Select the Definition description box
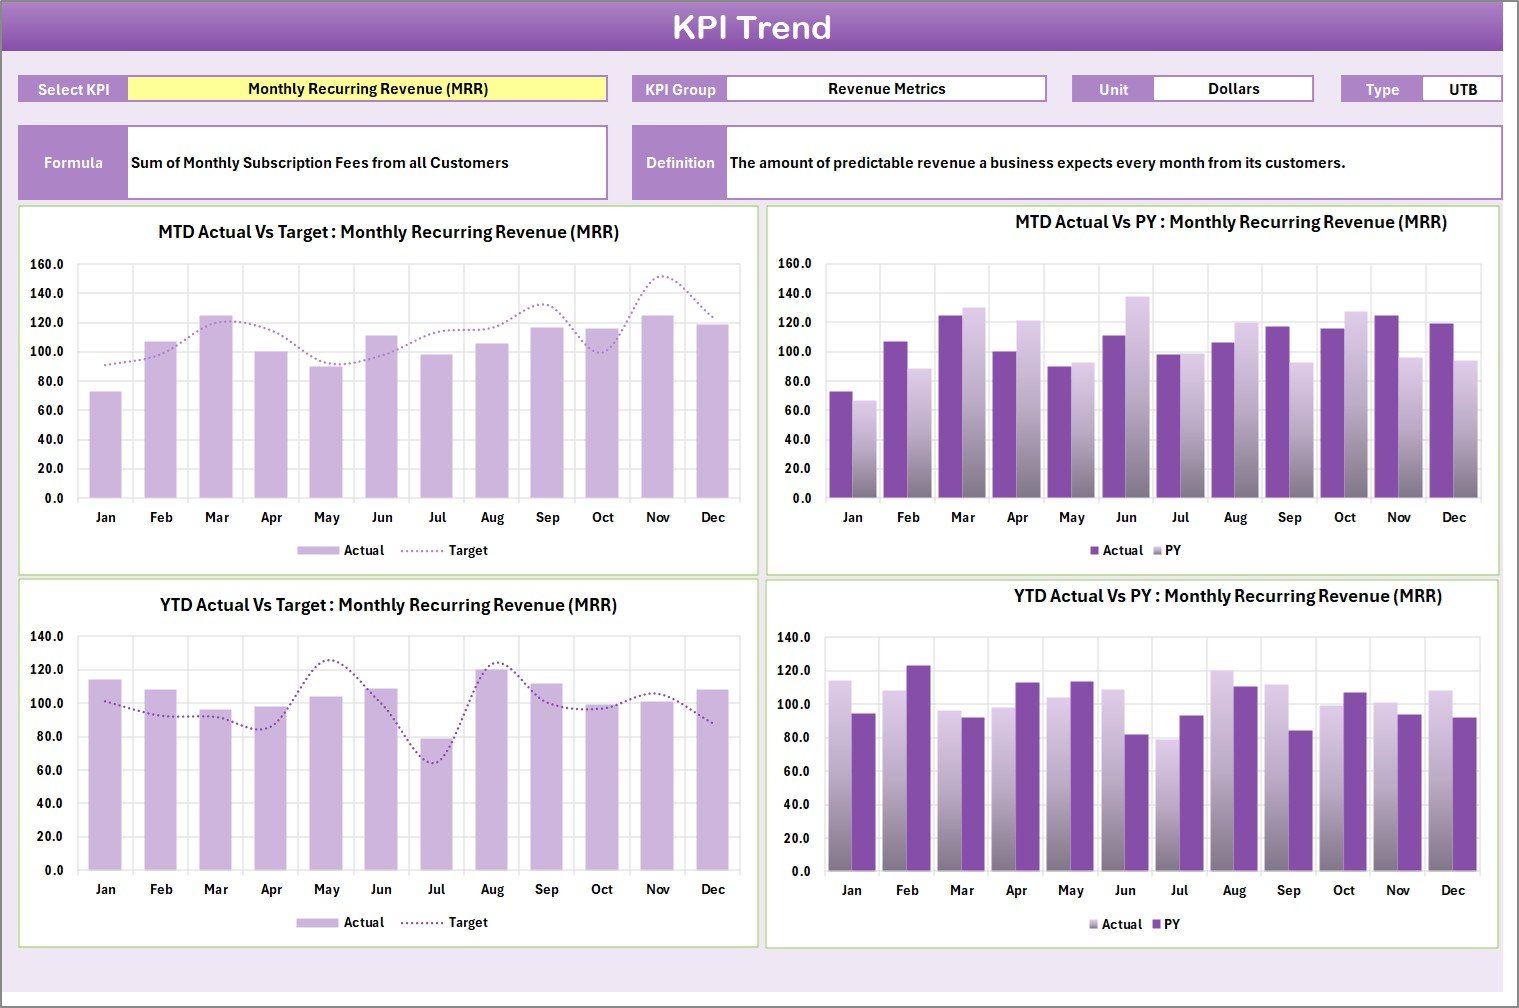Image resolution: width=1519 pixels, height=1008 pixels. pyautogui.click(x=1115, y=162)
